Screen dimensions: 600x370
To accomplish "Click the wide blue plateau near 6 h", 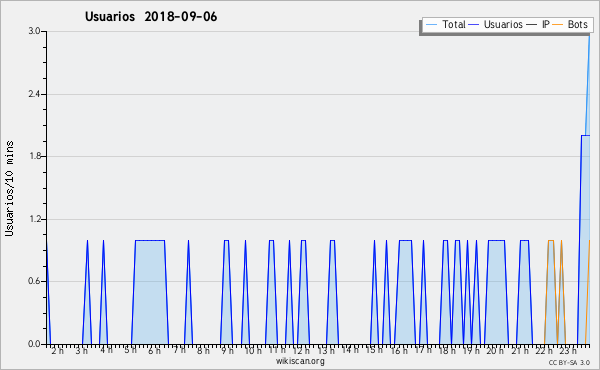I will pyautogui.click(x=150, y=292).
